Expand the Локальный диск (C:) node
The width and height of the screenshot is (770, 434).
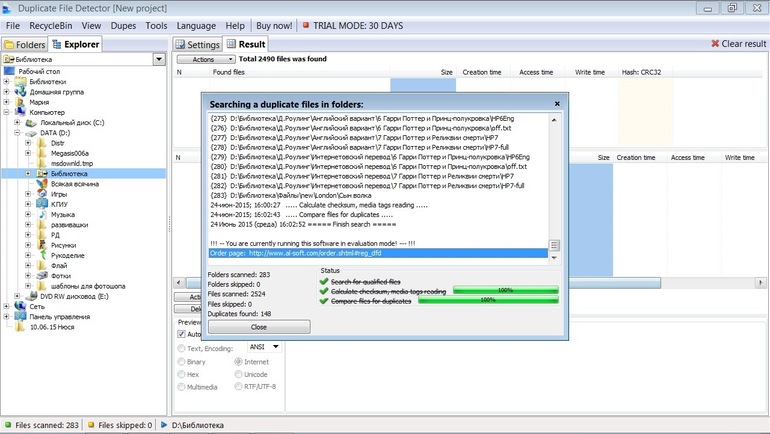coord(17,122)
